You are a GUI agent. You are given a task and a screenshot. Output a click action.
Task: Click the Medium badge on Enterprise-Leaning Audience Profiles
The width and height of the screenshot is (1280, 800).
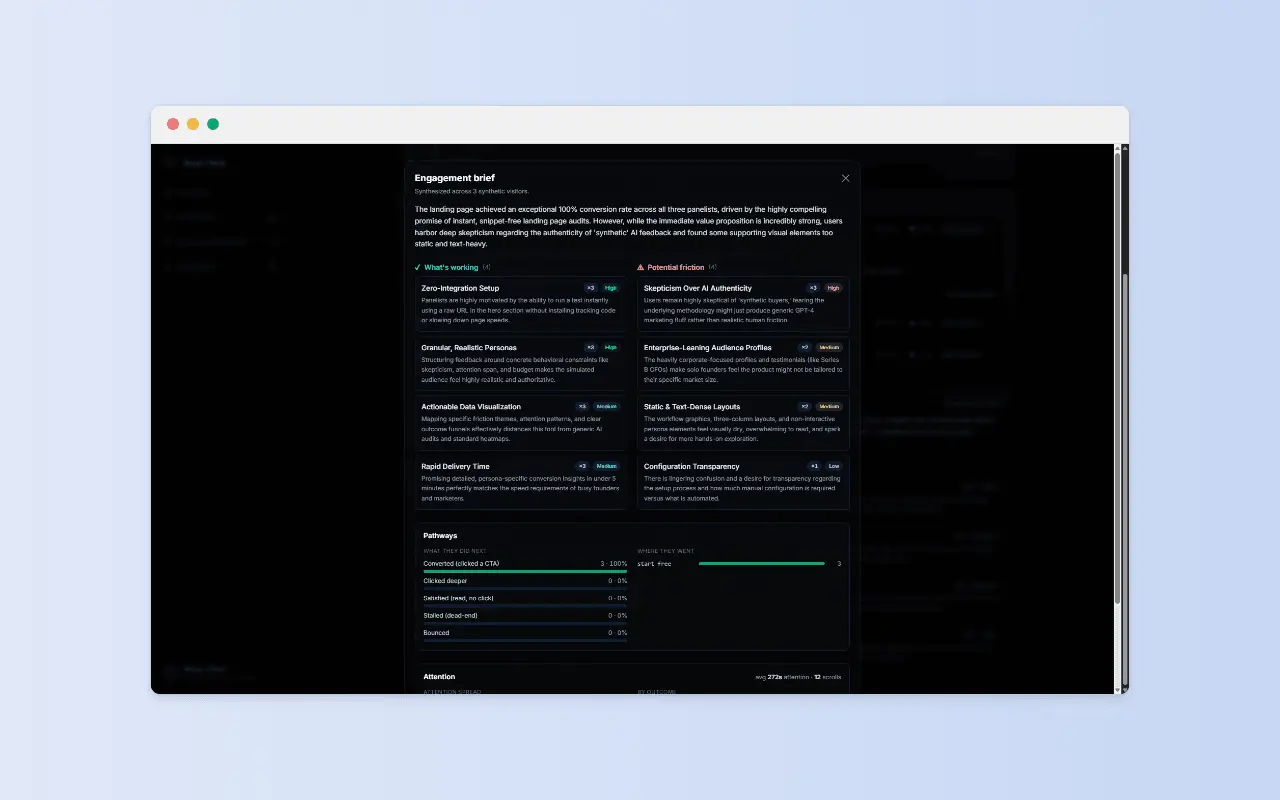[829, 347]
